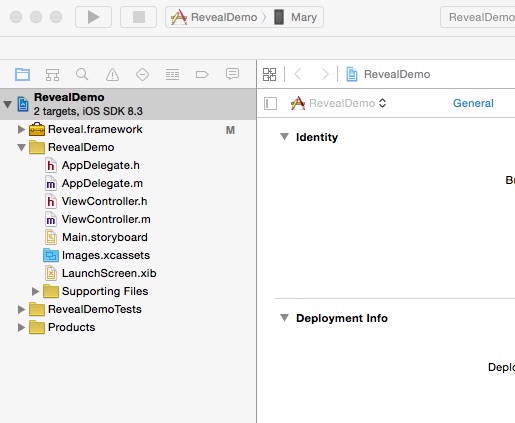This screenshot has height=423, width=515.
Task: Click RevealDemo in the jump bar
Action: click(x=397, y=74)
